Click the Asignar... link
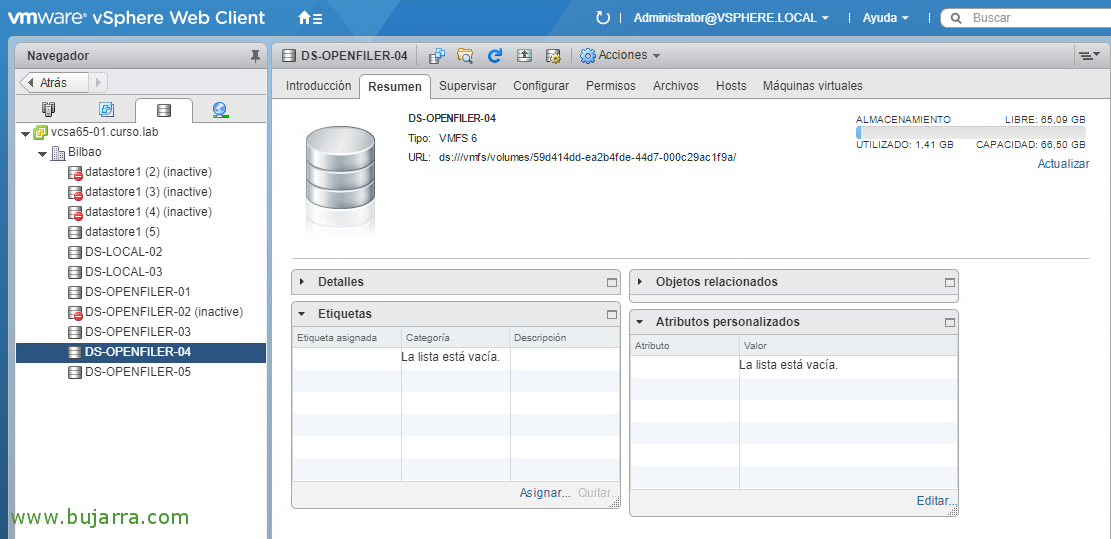Screen dimensions: 1111x539 (x=545, y=494)
